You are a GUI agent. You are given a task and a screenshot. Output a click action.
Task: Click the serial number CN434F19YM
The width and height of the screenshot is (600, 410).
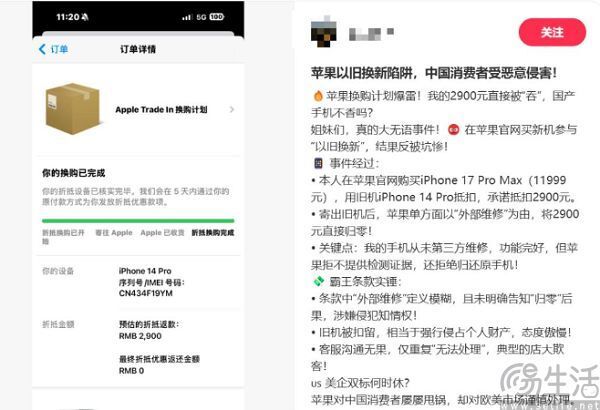146,293
